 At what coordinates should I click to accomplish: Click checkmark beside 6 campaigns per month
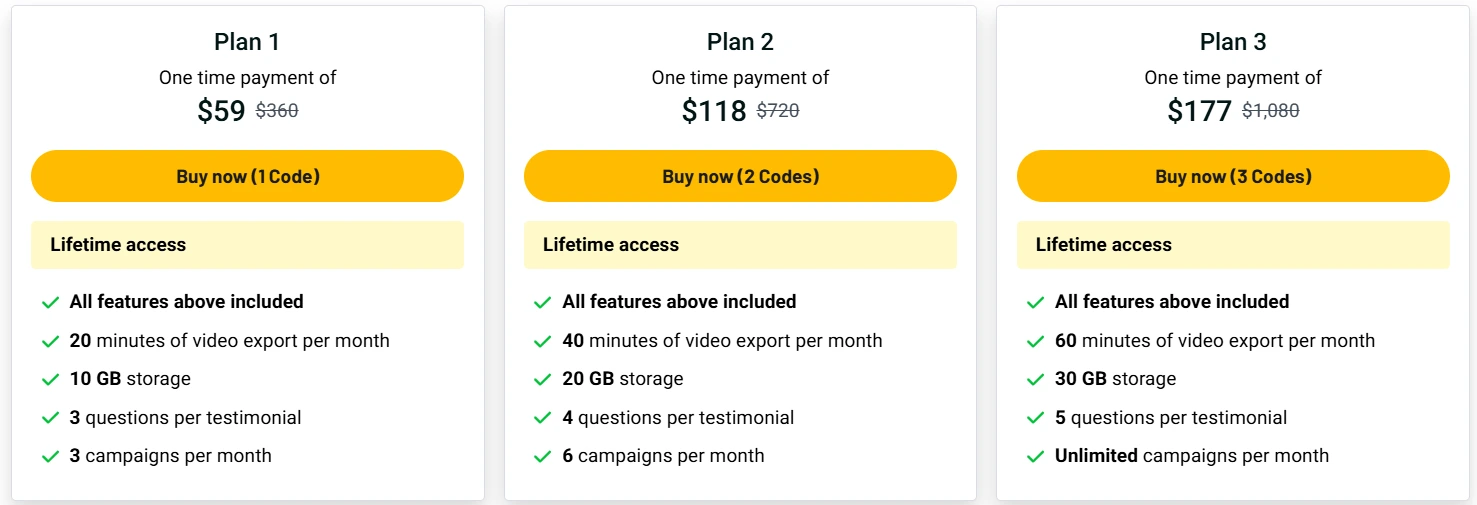[x=543, y=456]
